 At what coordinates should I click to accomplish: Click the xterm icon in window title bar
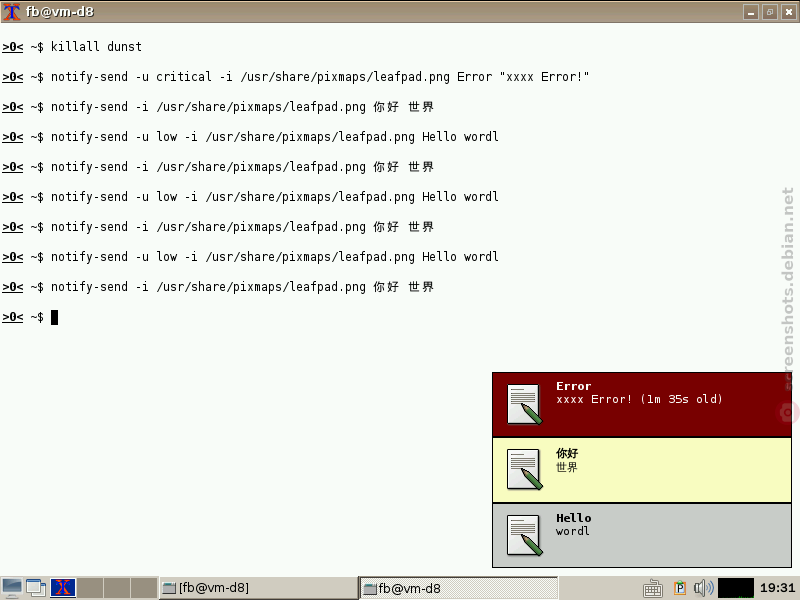[x=11, y=11]
